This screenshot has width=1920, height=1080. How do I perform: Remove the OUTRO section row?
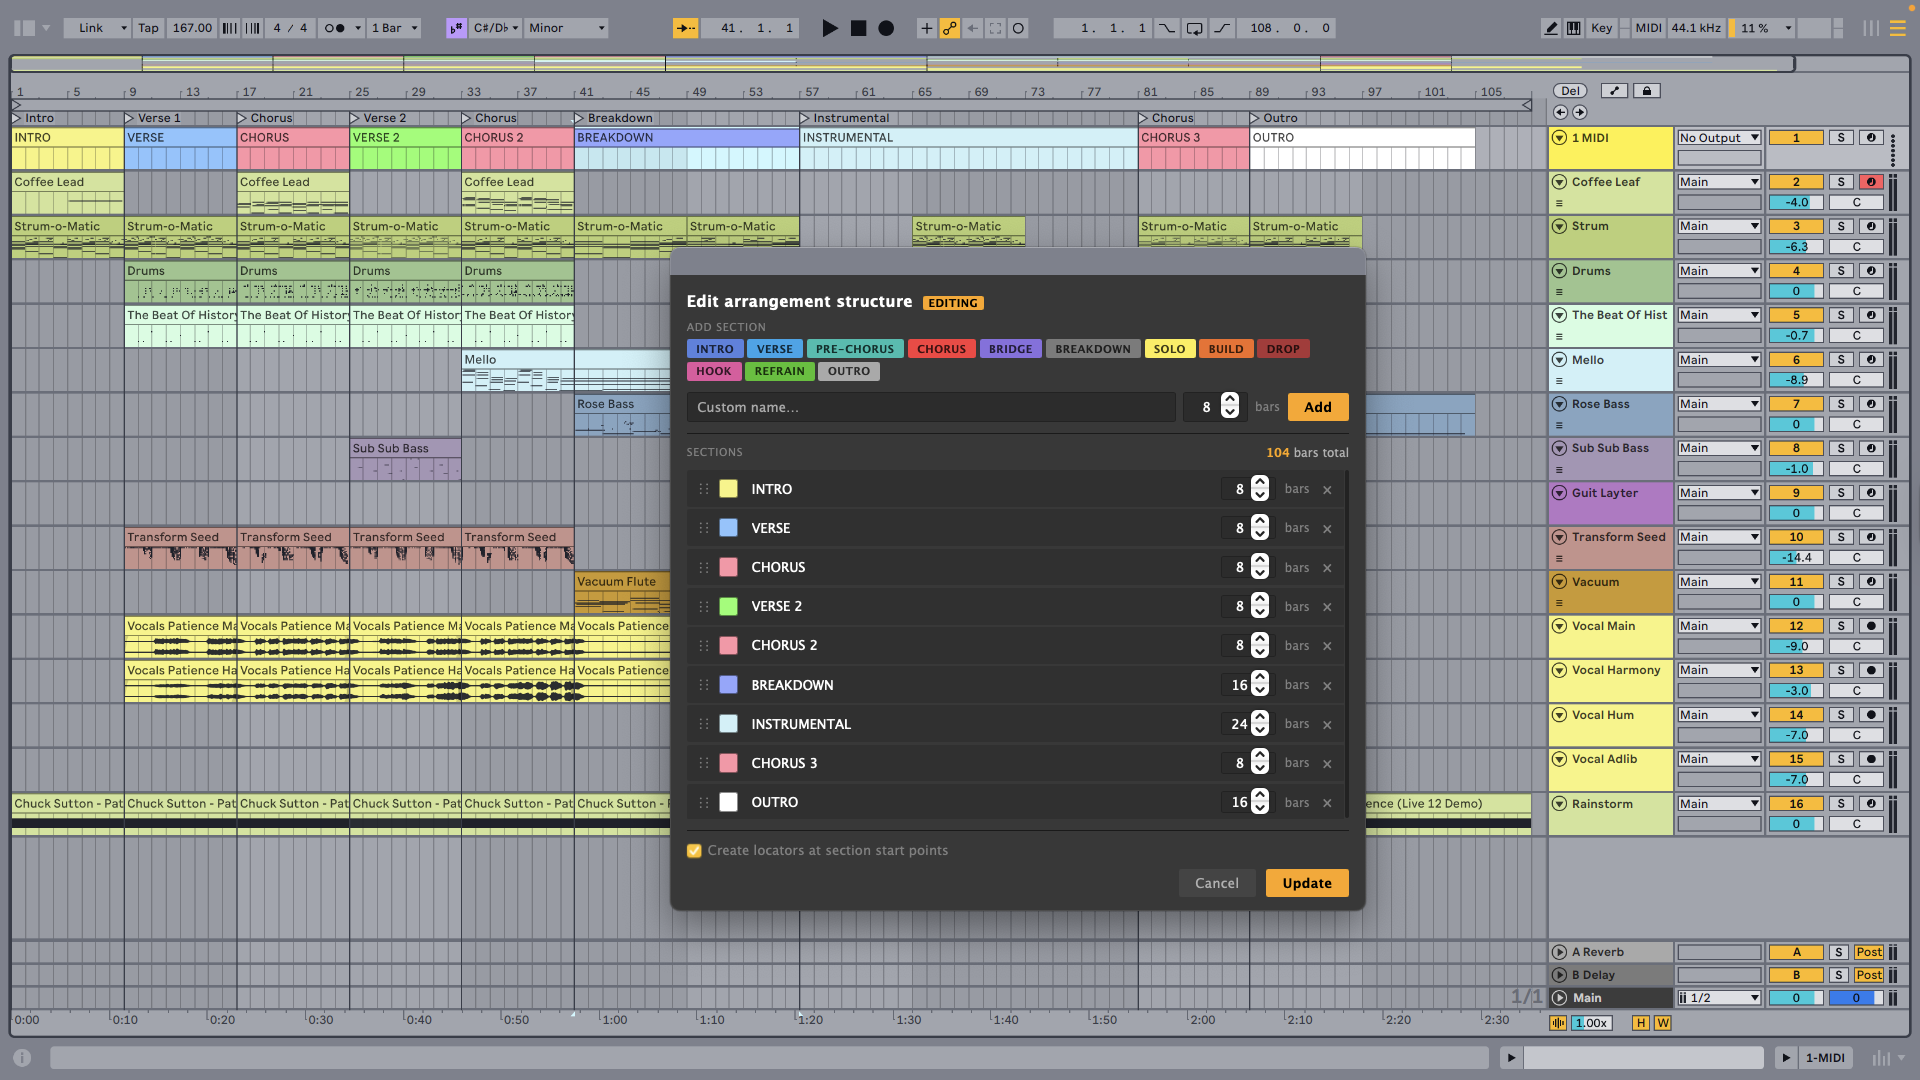pyautogui.click(x=1327, y=803)
